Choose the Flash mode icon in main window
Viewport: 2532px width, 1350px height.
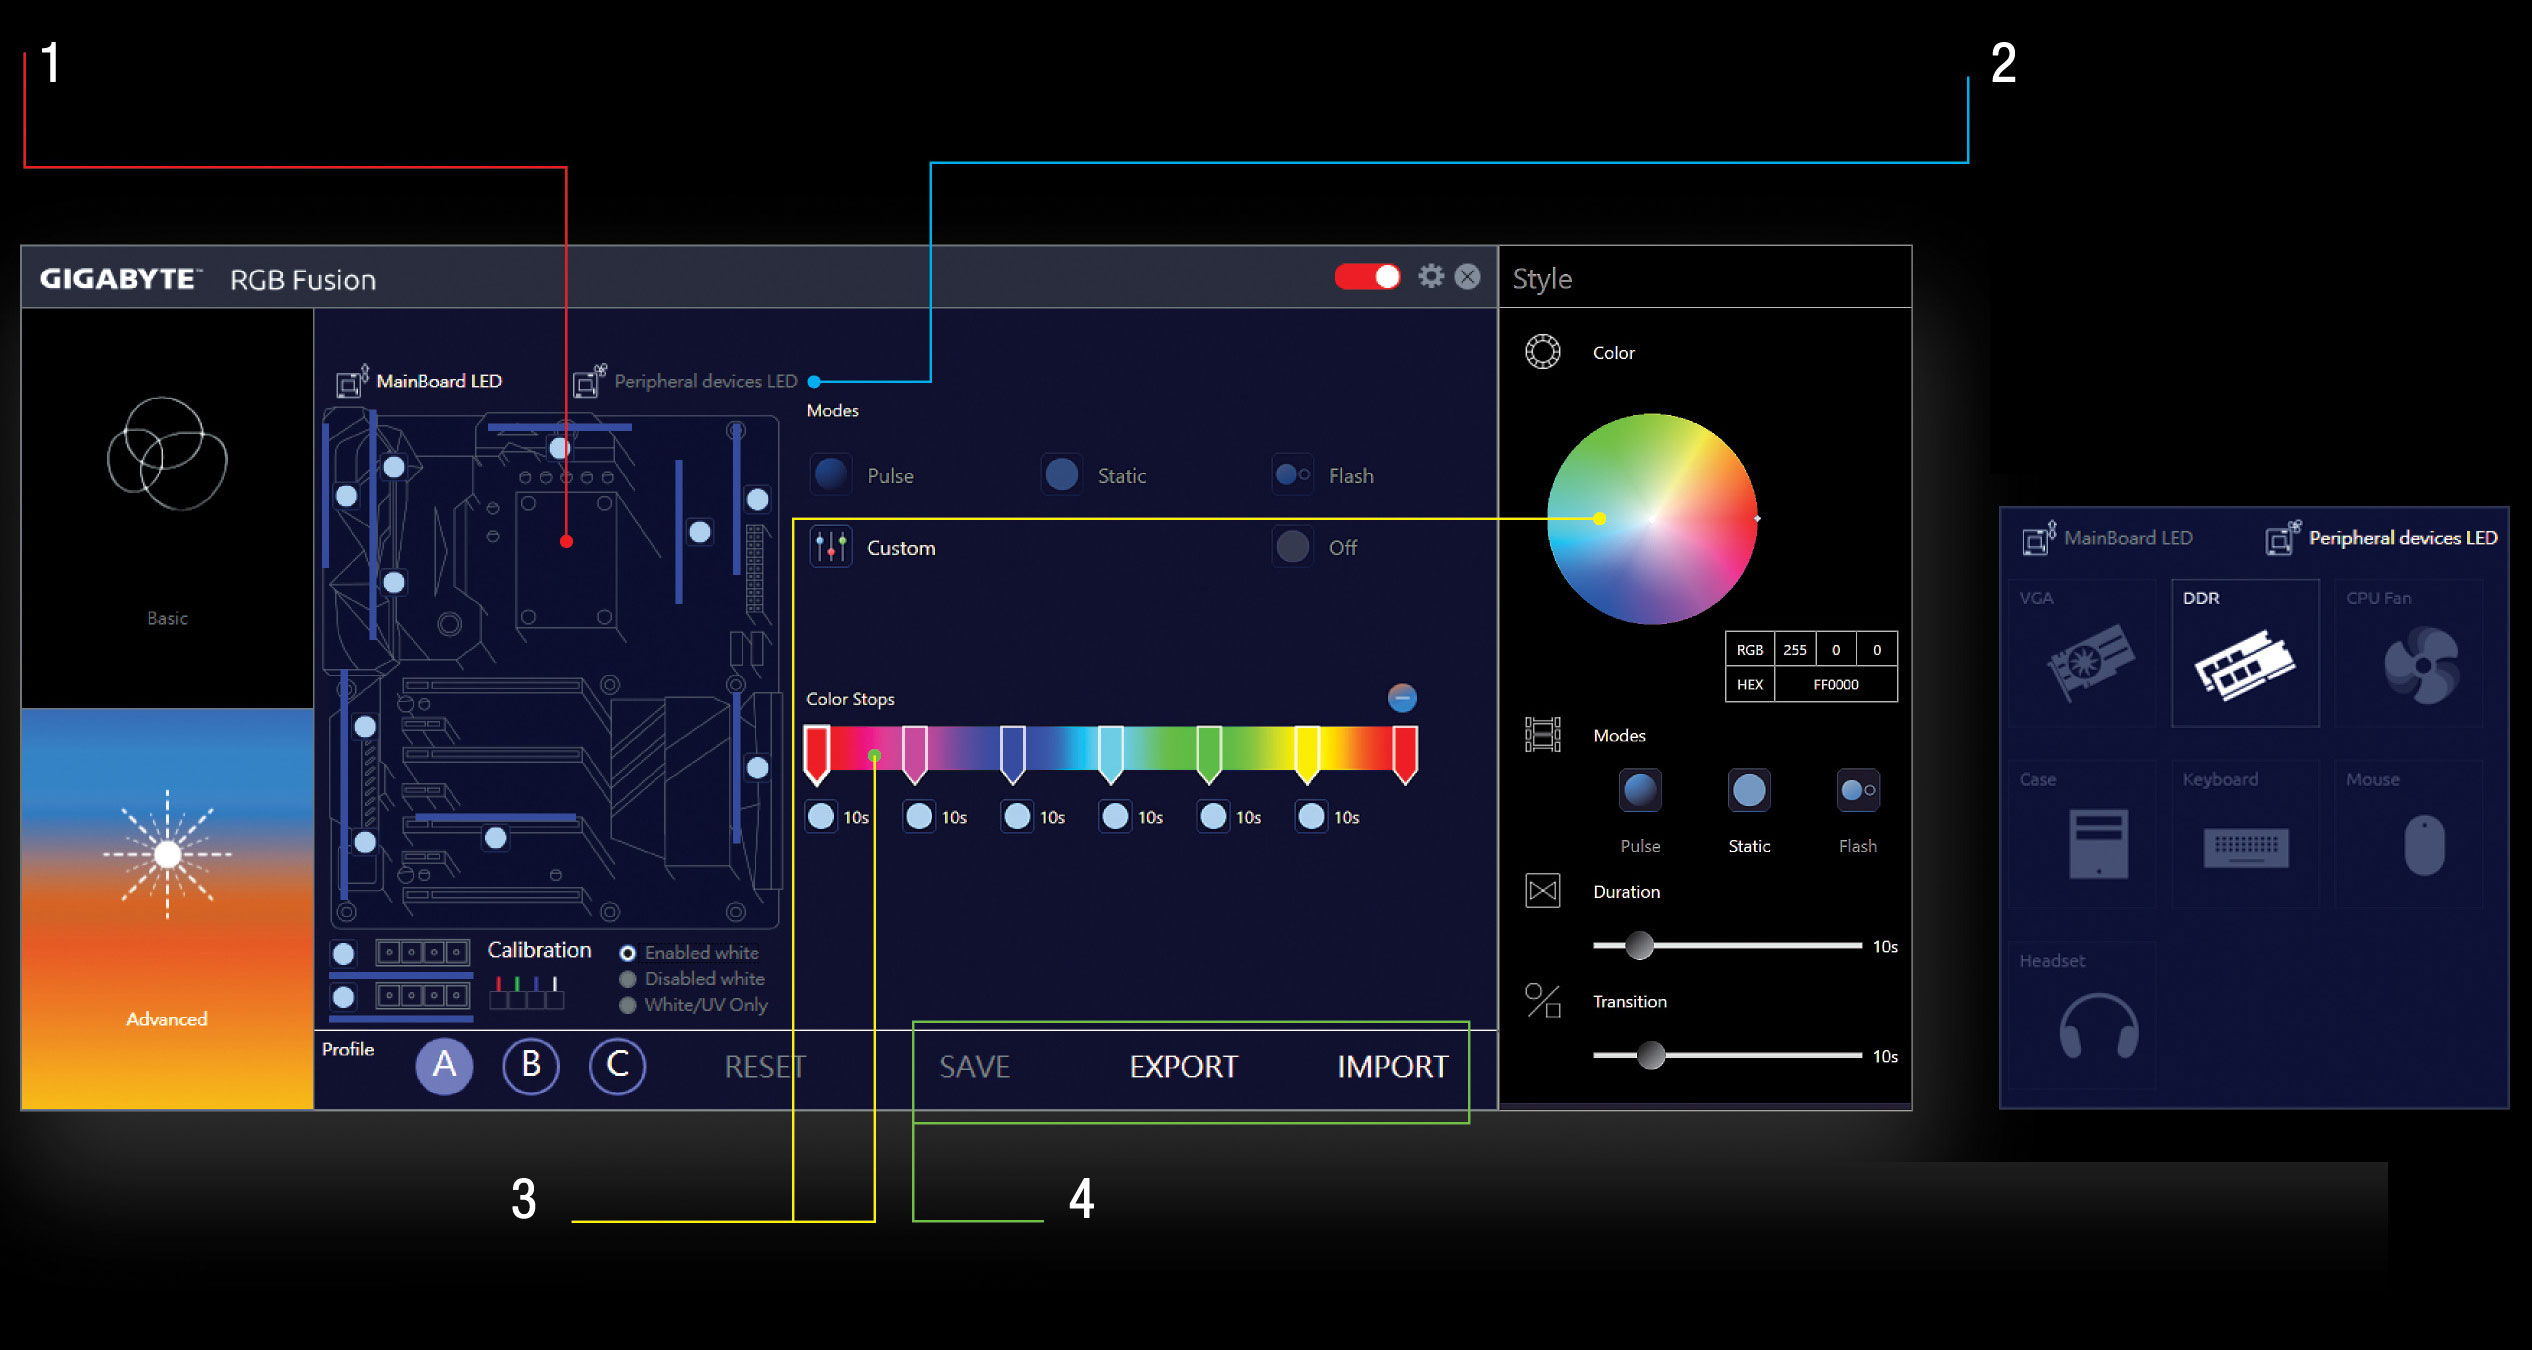1292,475
